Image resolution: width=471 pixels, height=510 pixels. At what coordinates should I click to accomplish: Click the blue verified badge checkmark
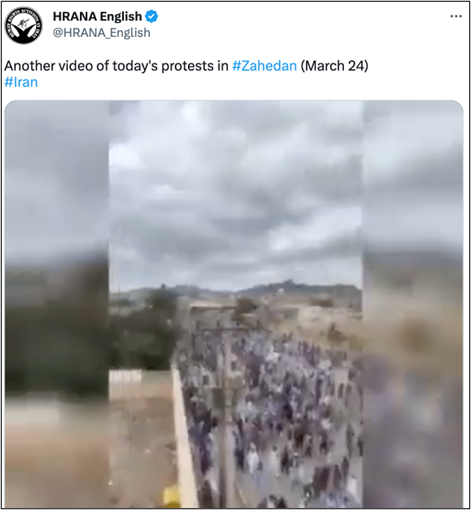click(152, 16)
